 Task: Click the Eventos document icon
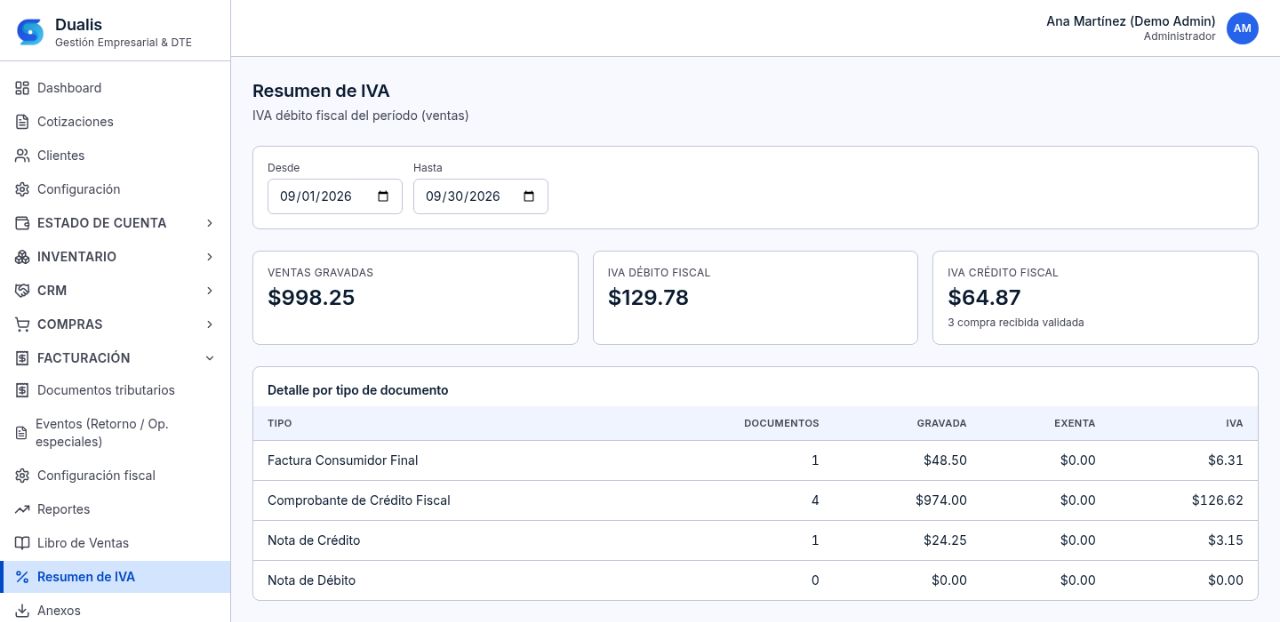(x=22, y=433)
